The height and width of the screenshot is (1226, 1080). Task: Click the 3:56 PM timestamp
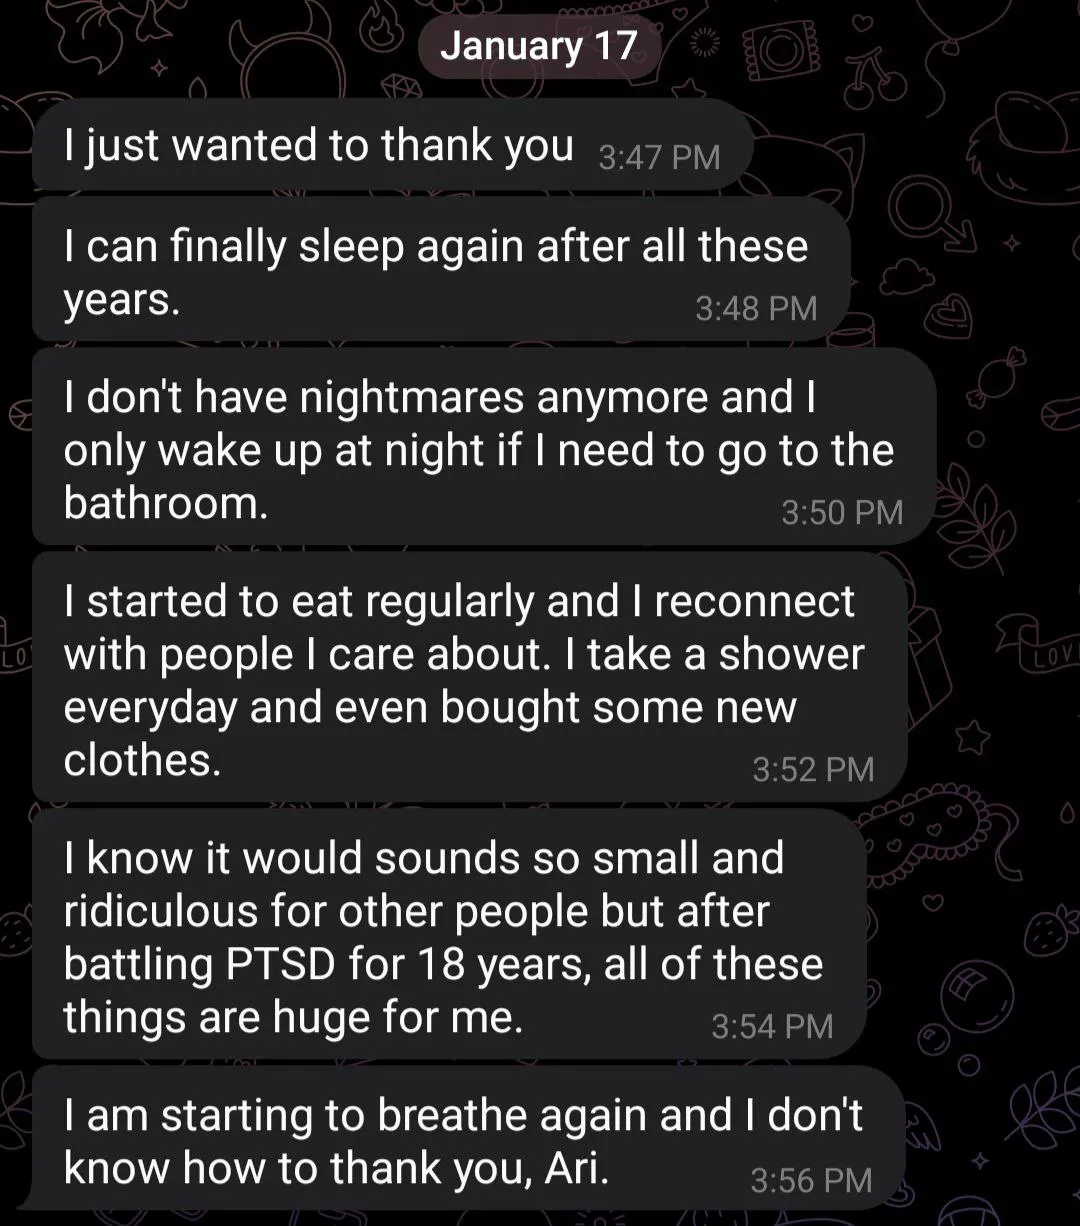(811, 1180)
